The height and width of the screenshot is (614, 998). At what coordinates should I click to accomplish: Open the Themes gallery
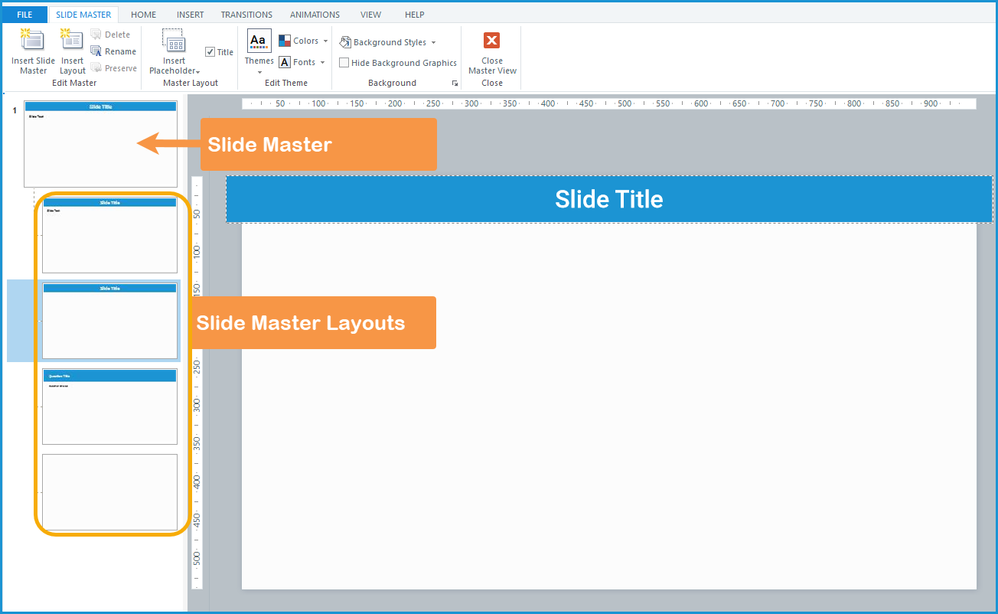pos(259,51)
